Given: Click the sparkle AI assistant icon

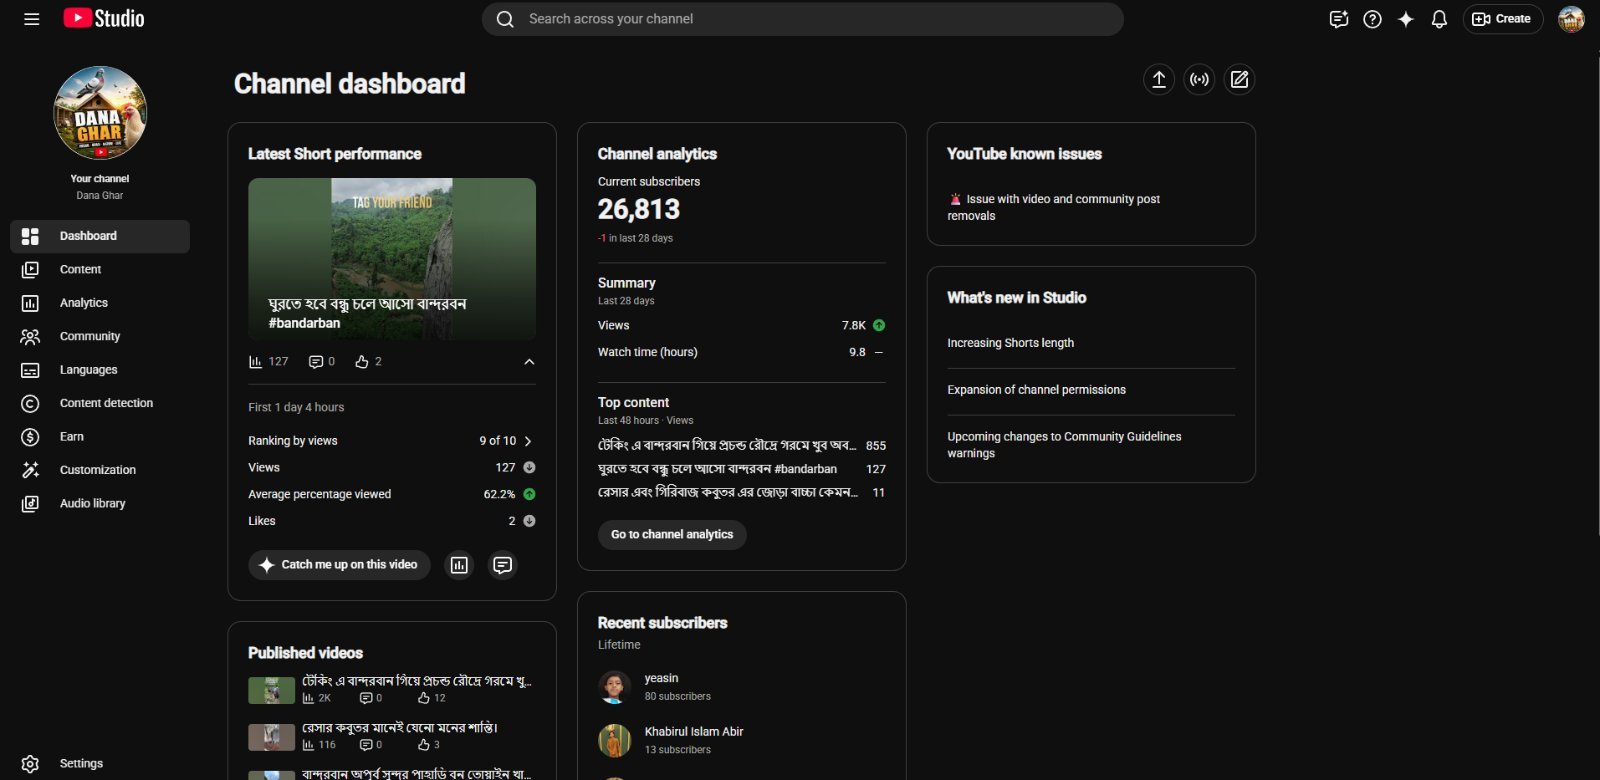Looking at the screenshot, I should pos(1406,19).
